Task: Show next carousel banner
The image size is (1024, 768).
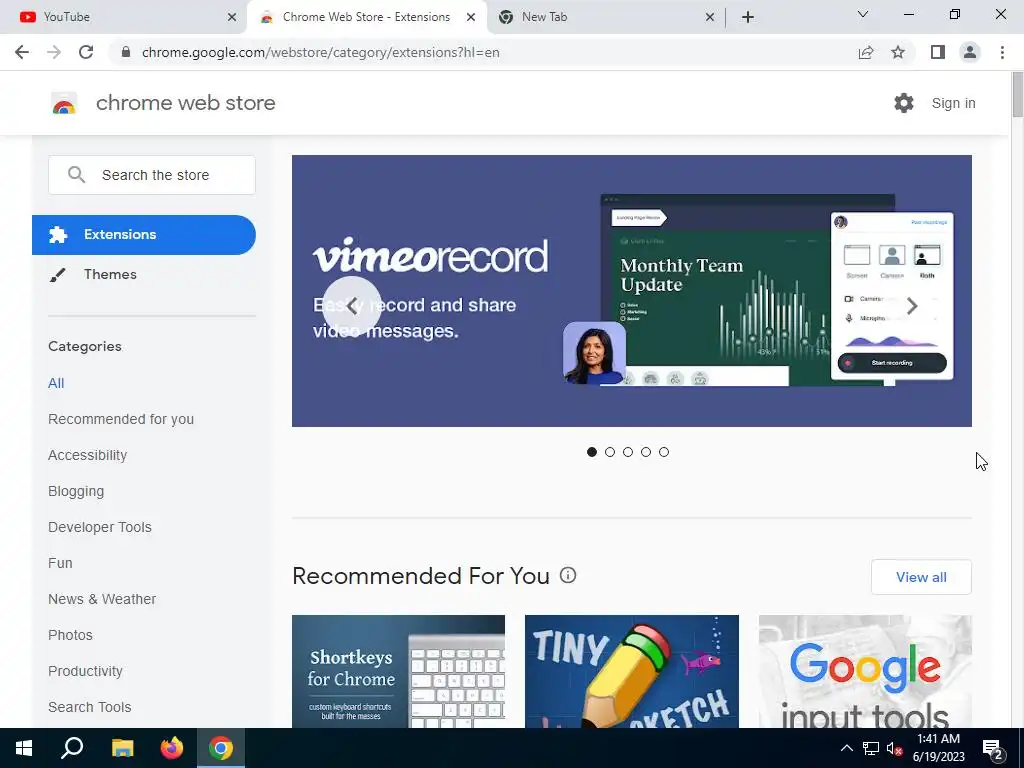Action: [912, 306]
